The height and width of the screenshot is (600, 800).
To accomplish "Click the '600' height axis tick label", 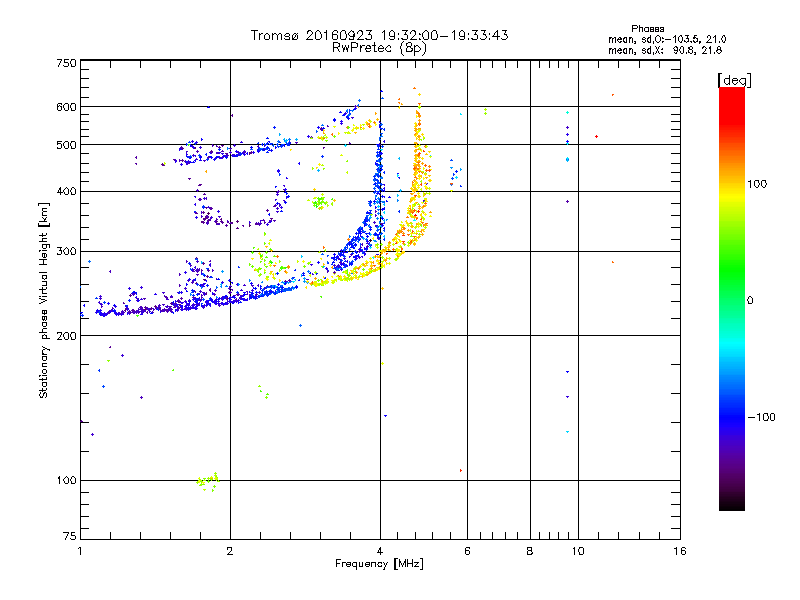I will pos(67,107).
